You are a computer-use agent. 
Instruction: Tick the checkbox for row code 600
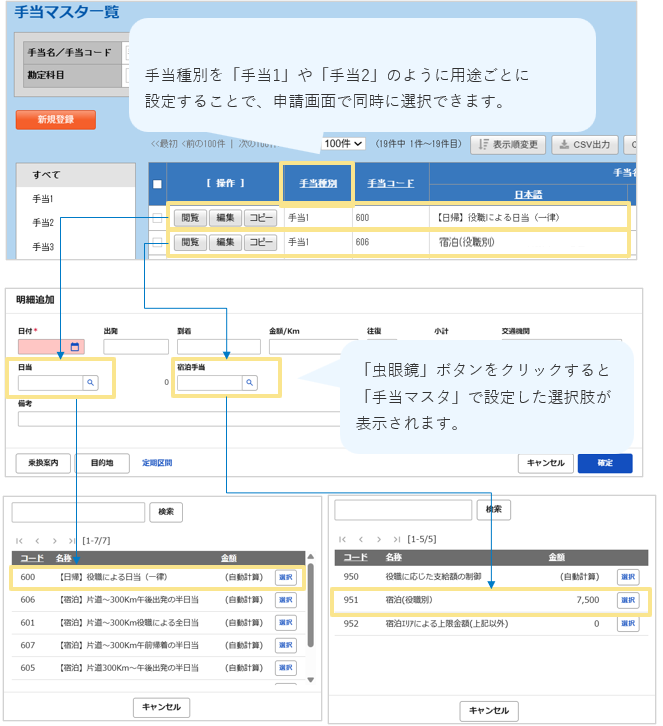coord(157,218)
